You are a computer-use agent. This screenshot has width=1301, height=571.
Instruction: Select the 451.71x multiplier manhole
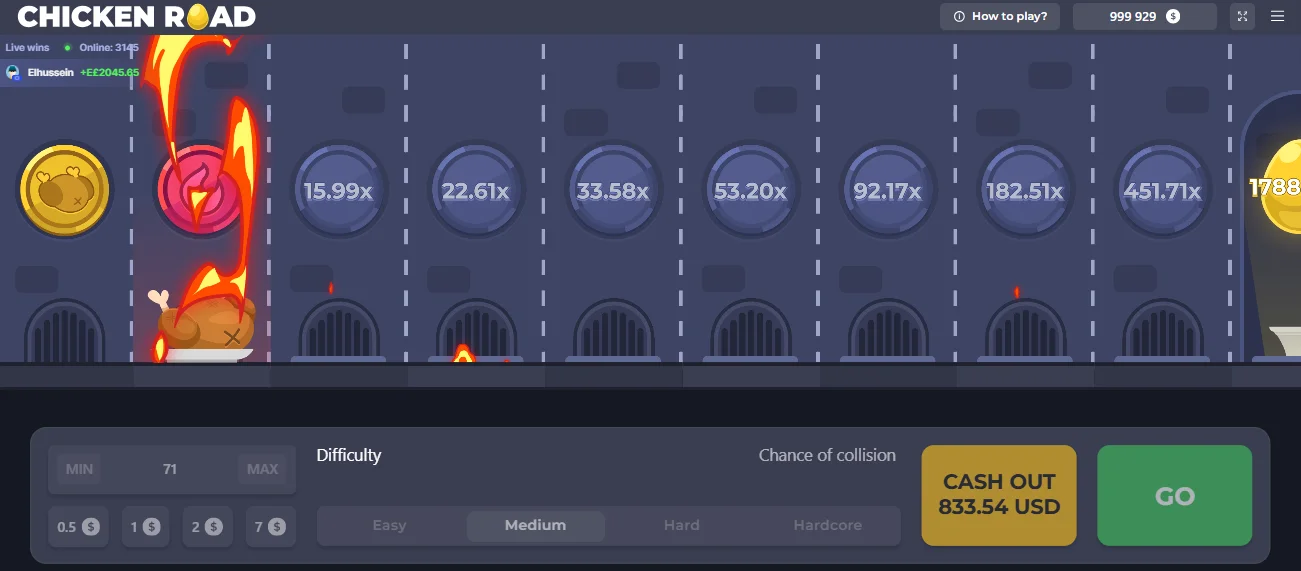(1162, 190)
